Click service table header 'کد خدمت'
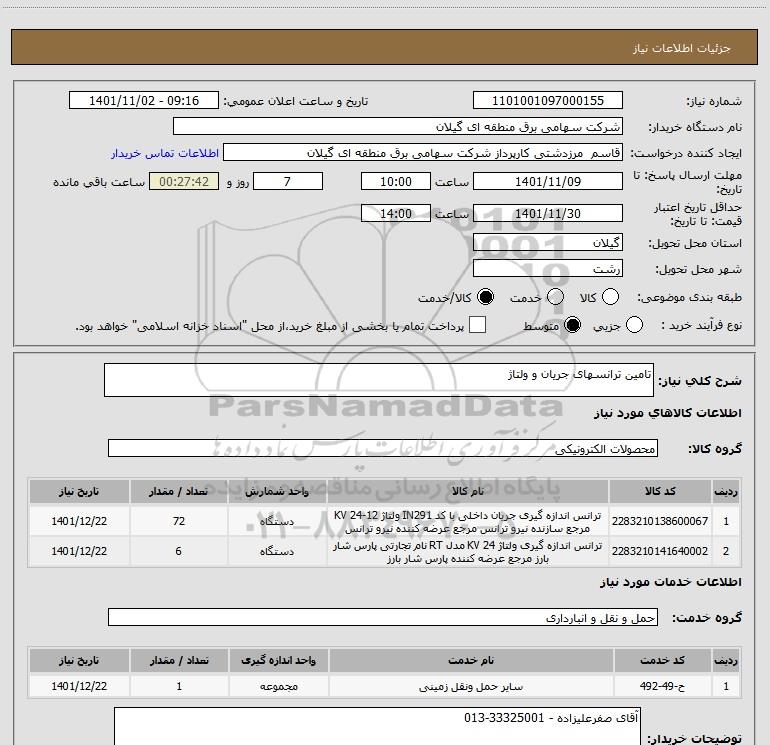The width and height of the screenshot is (770, 745). pyautogui.click(x=662, y=661)
